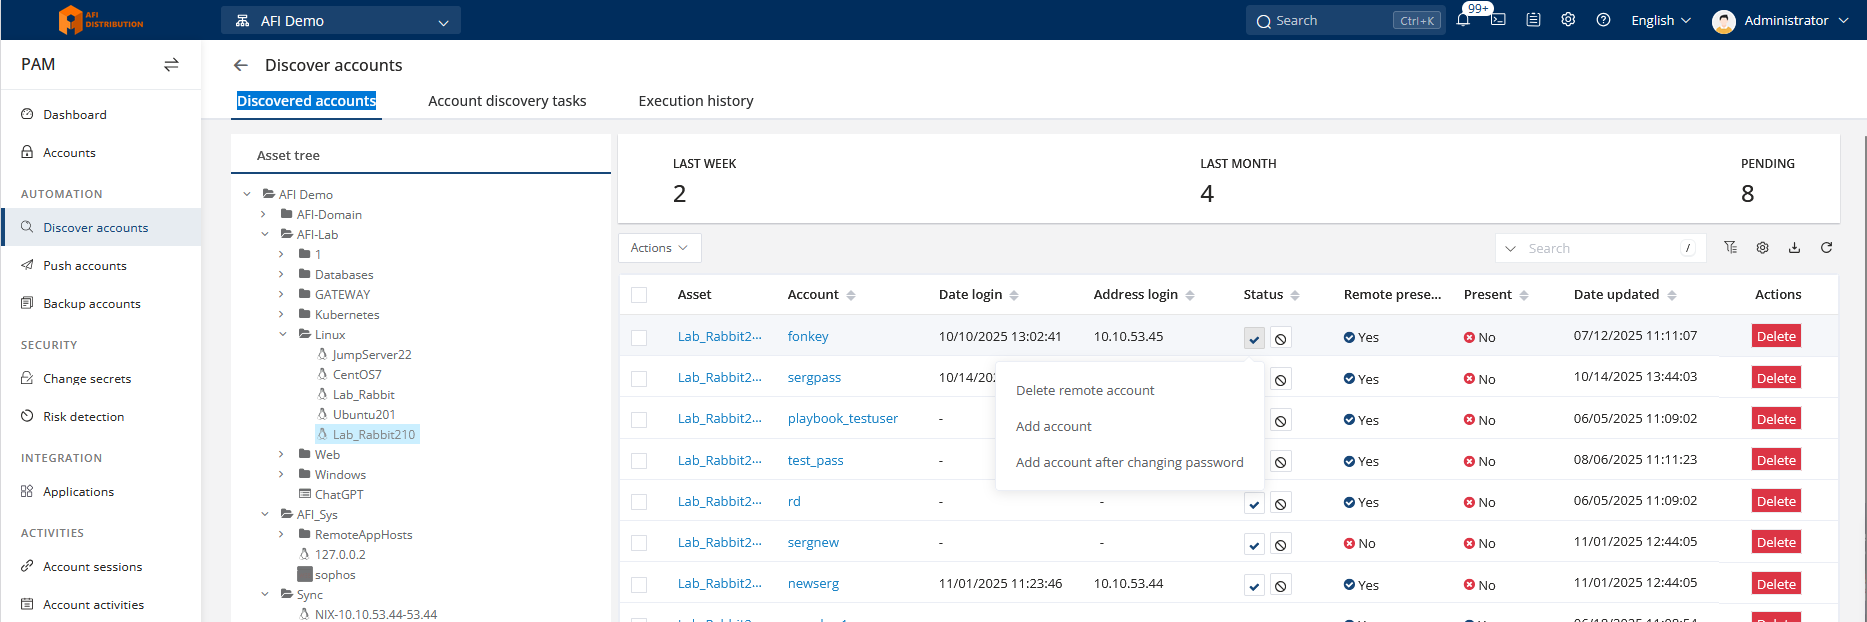Open the English language dropdown

click(x=1660, y=20)
